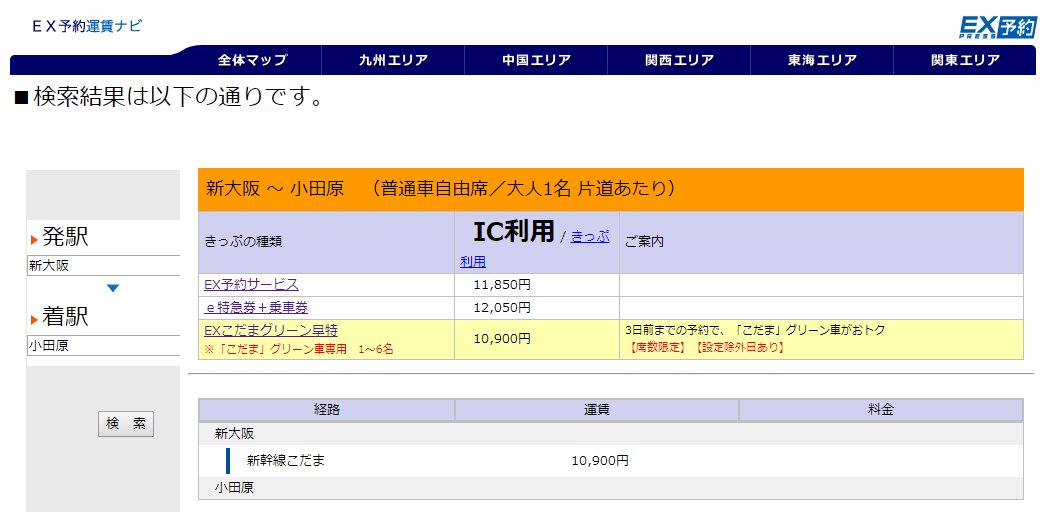Click the red 「こだま」グリーン車専用 note

299,349
